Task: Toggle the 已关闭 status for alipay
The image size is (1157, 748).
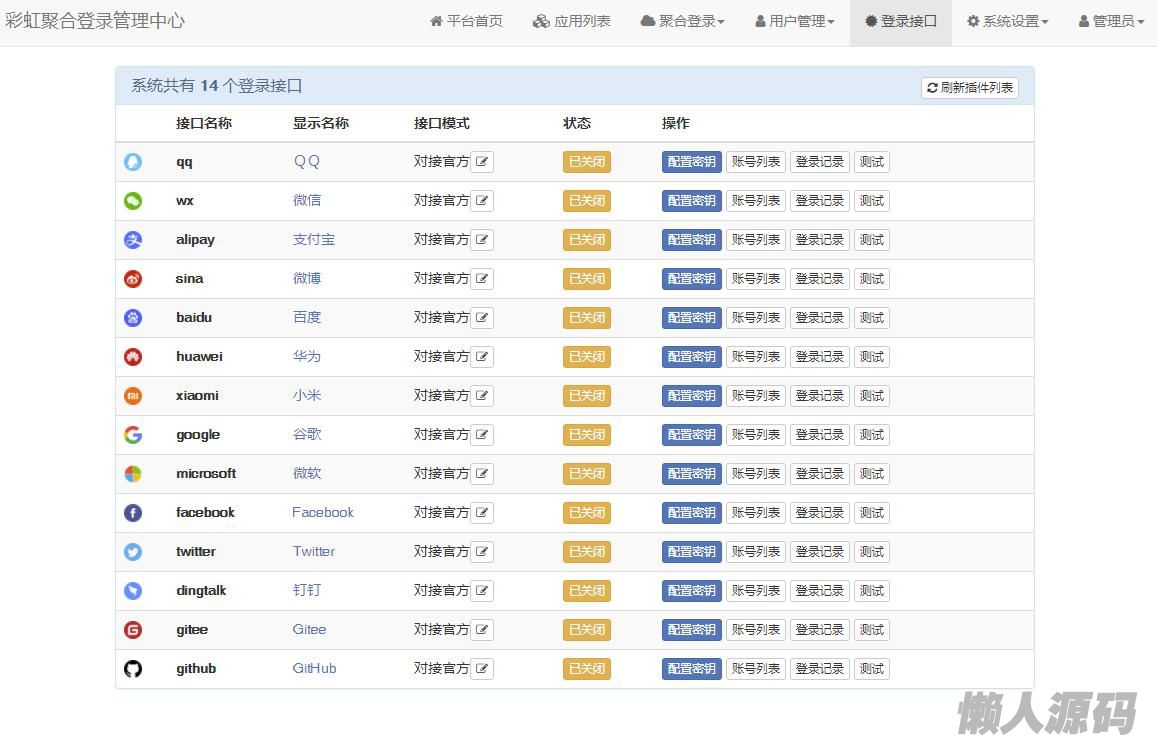Action: tap(587, 240)
